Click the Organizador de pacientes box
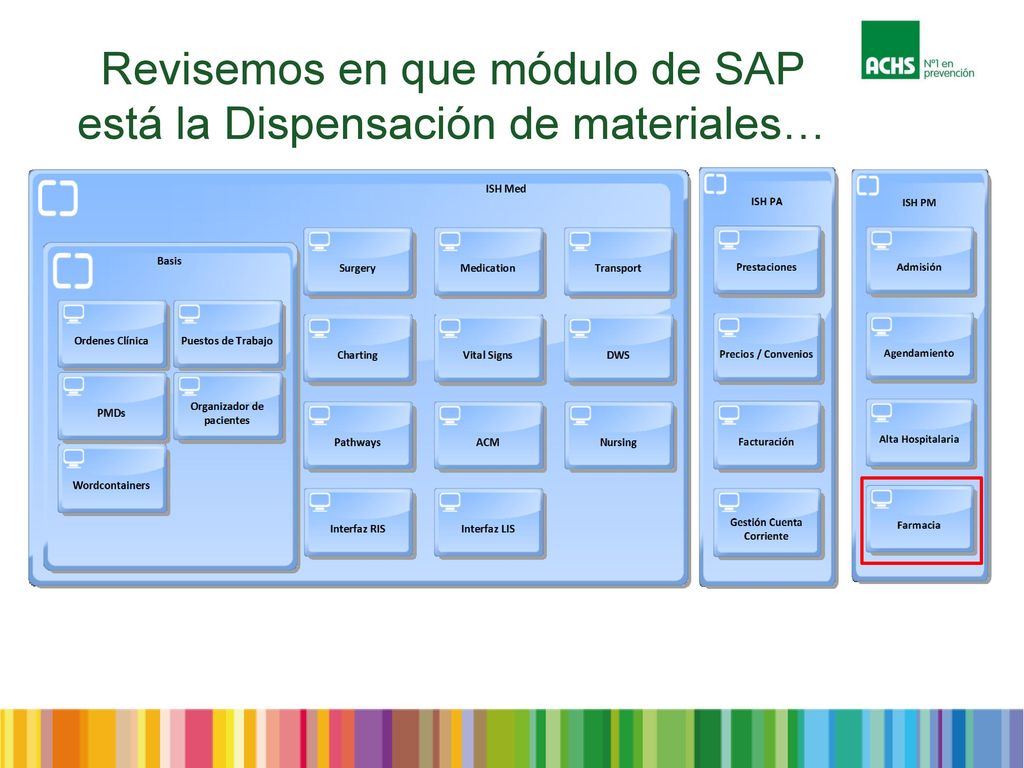The image size is (1024, 768). click(x=228, y=406)
